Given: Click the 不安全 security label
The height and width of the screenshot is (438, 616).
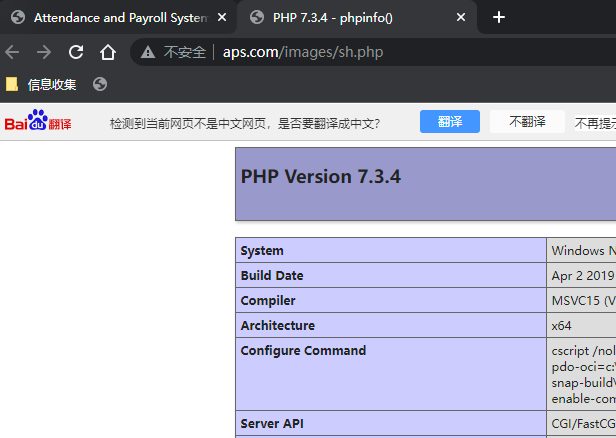Looking at the screenshot, I should point(185,52).
